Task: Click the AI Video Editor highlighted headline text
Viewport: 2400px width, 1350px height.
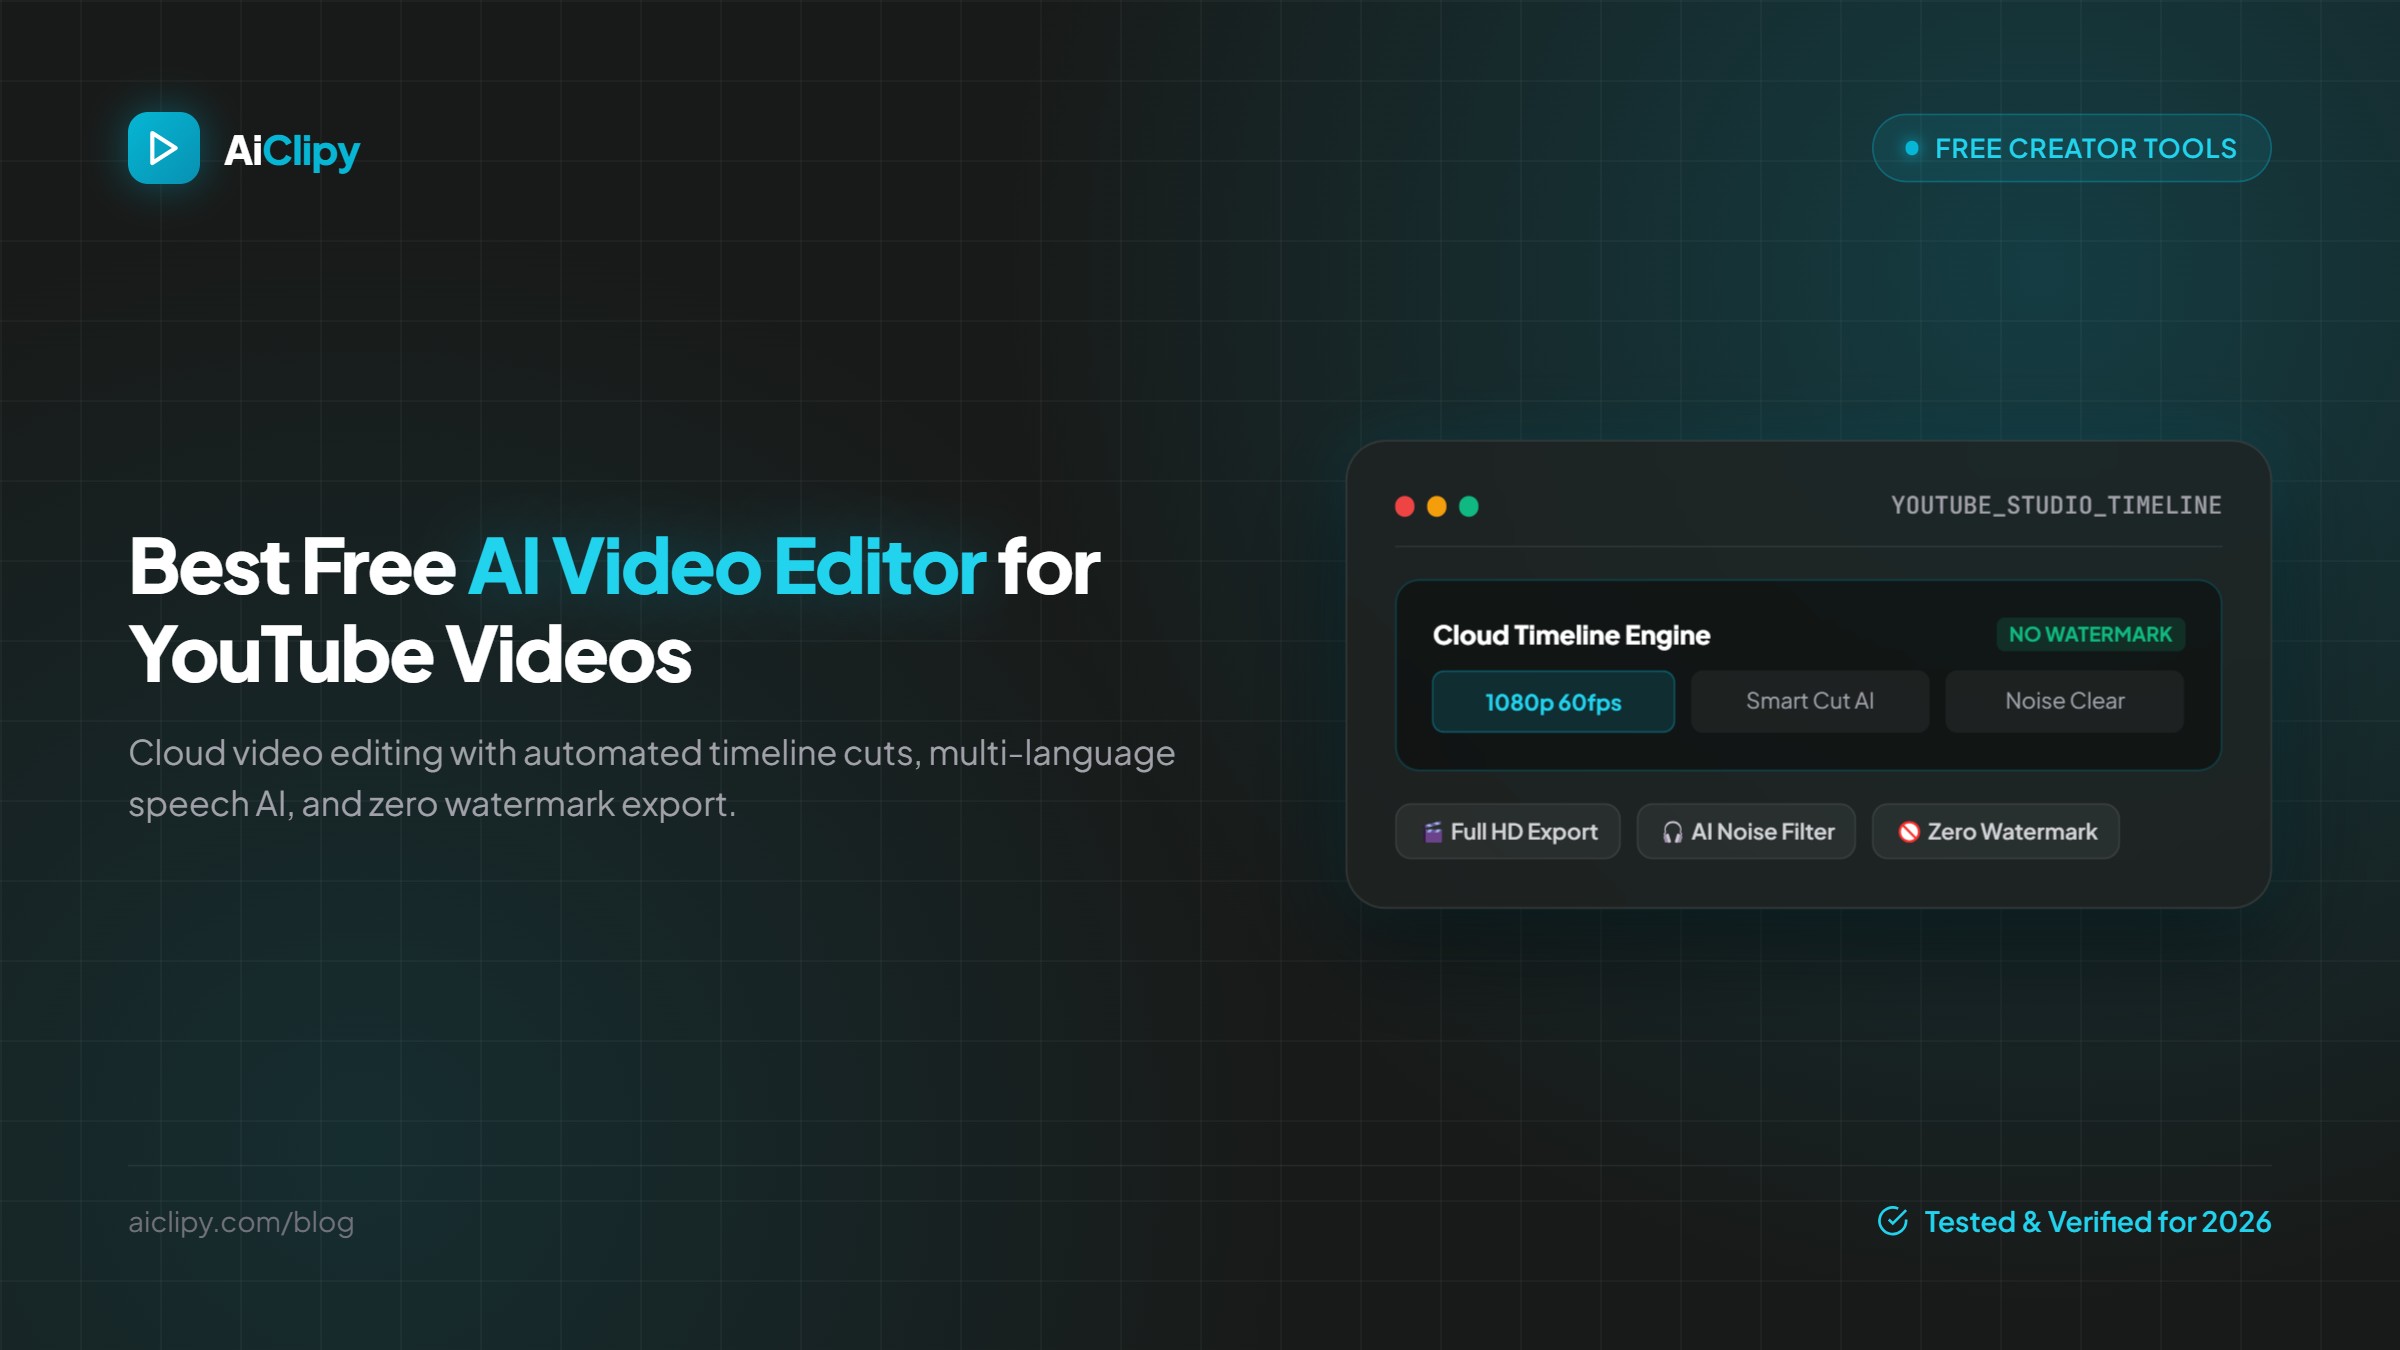Action: [x=727, y=566]
